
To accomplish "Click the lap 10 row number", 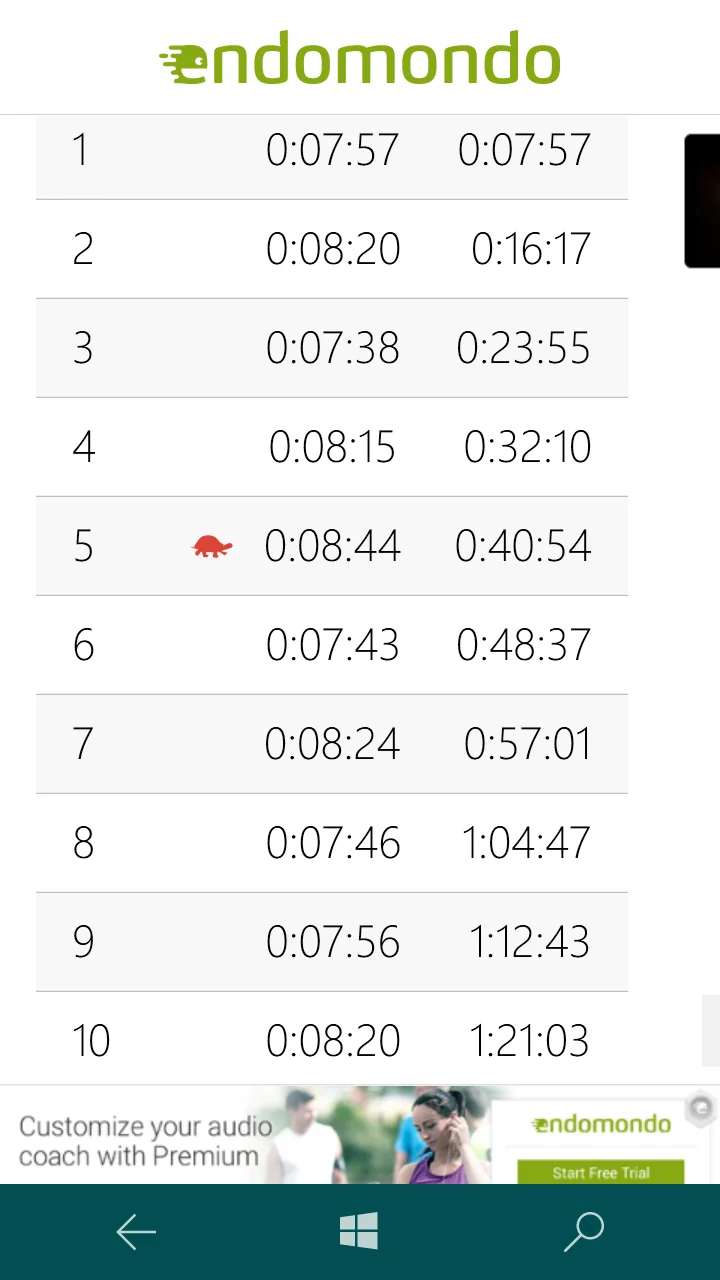I will 91,1041.
